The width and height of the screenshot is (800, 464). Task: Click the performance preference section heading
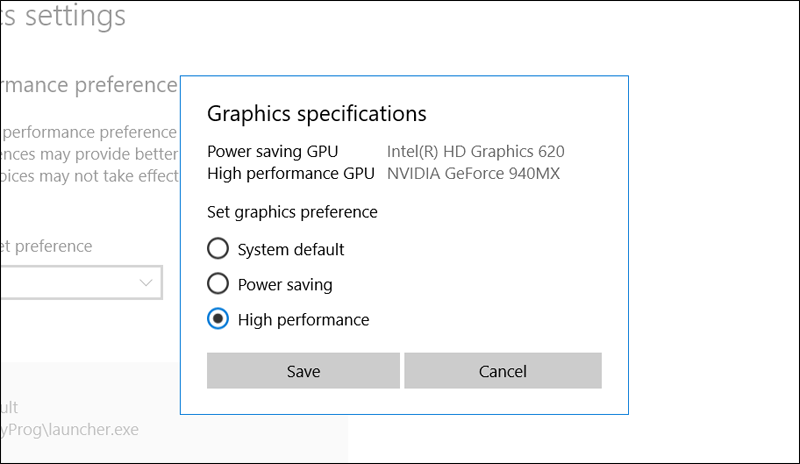(88, 85)
